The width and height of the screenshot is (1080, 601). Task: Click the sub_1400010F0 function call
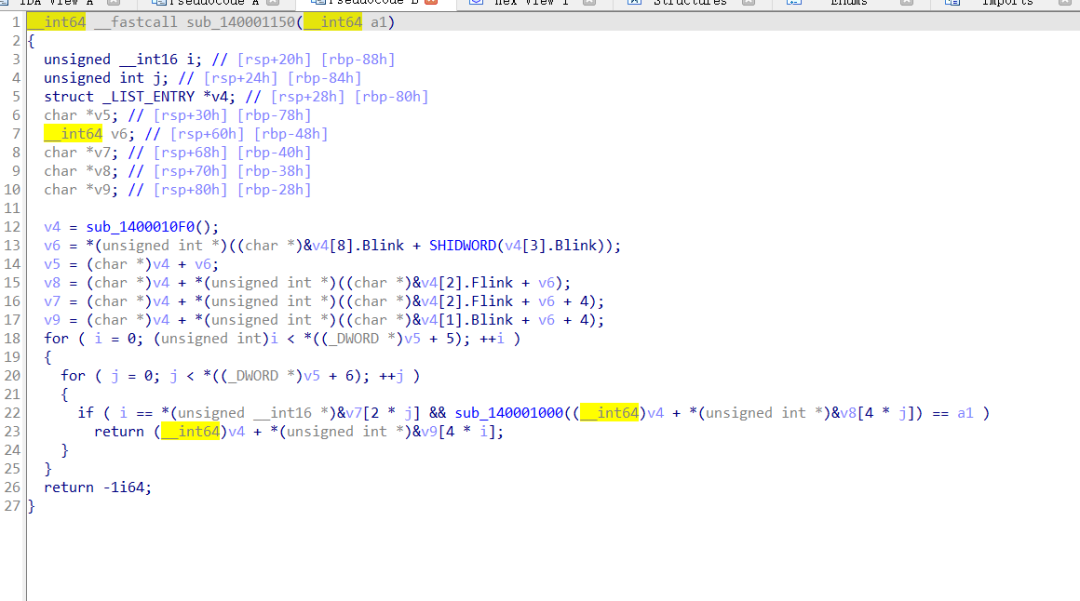(x=141, y=226)
